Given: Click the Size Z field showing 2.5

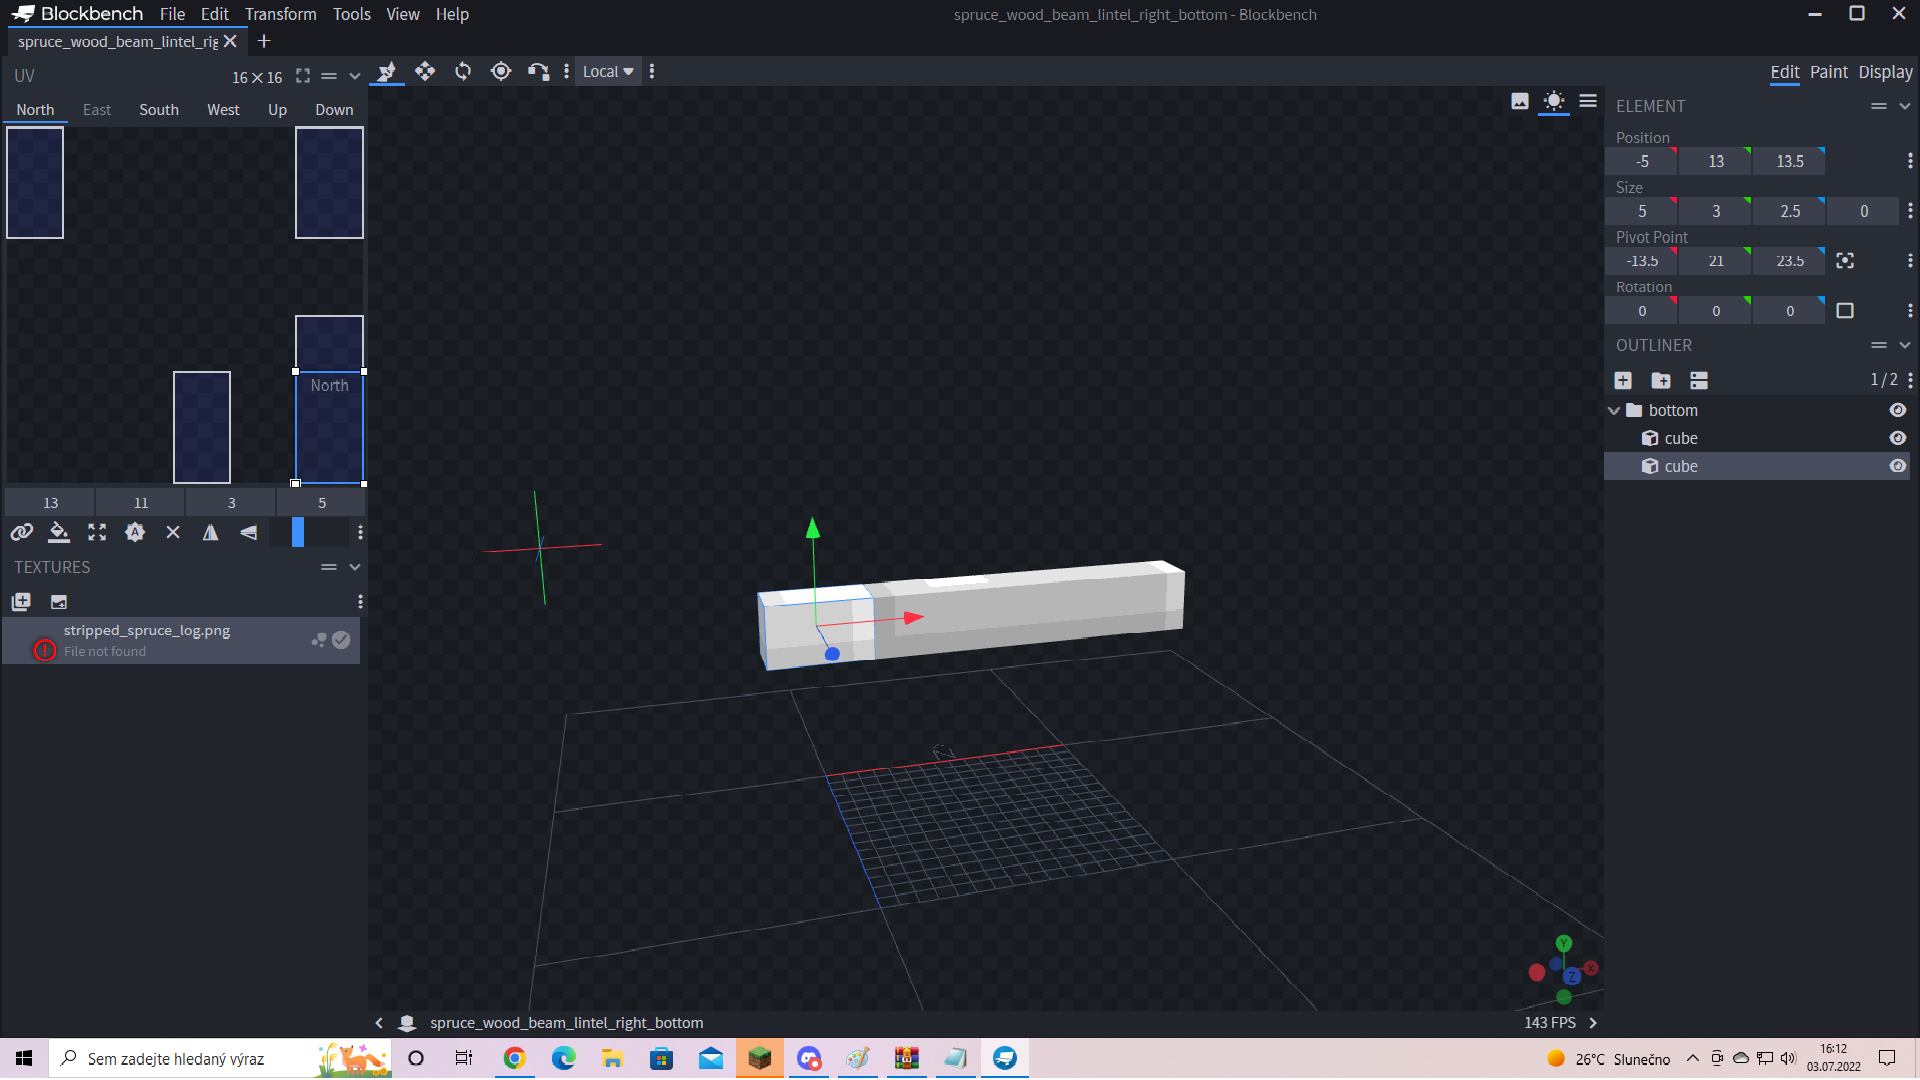Looking at the screenshot, I should 1790,211.
